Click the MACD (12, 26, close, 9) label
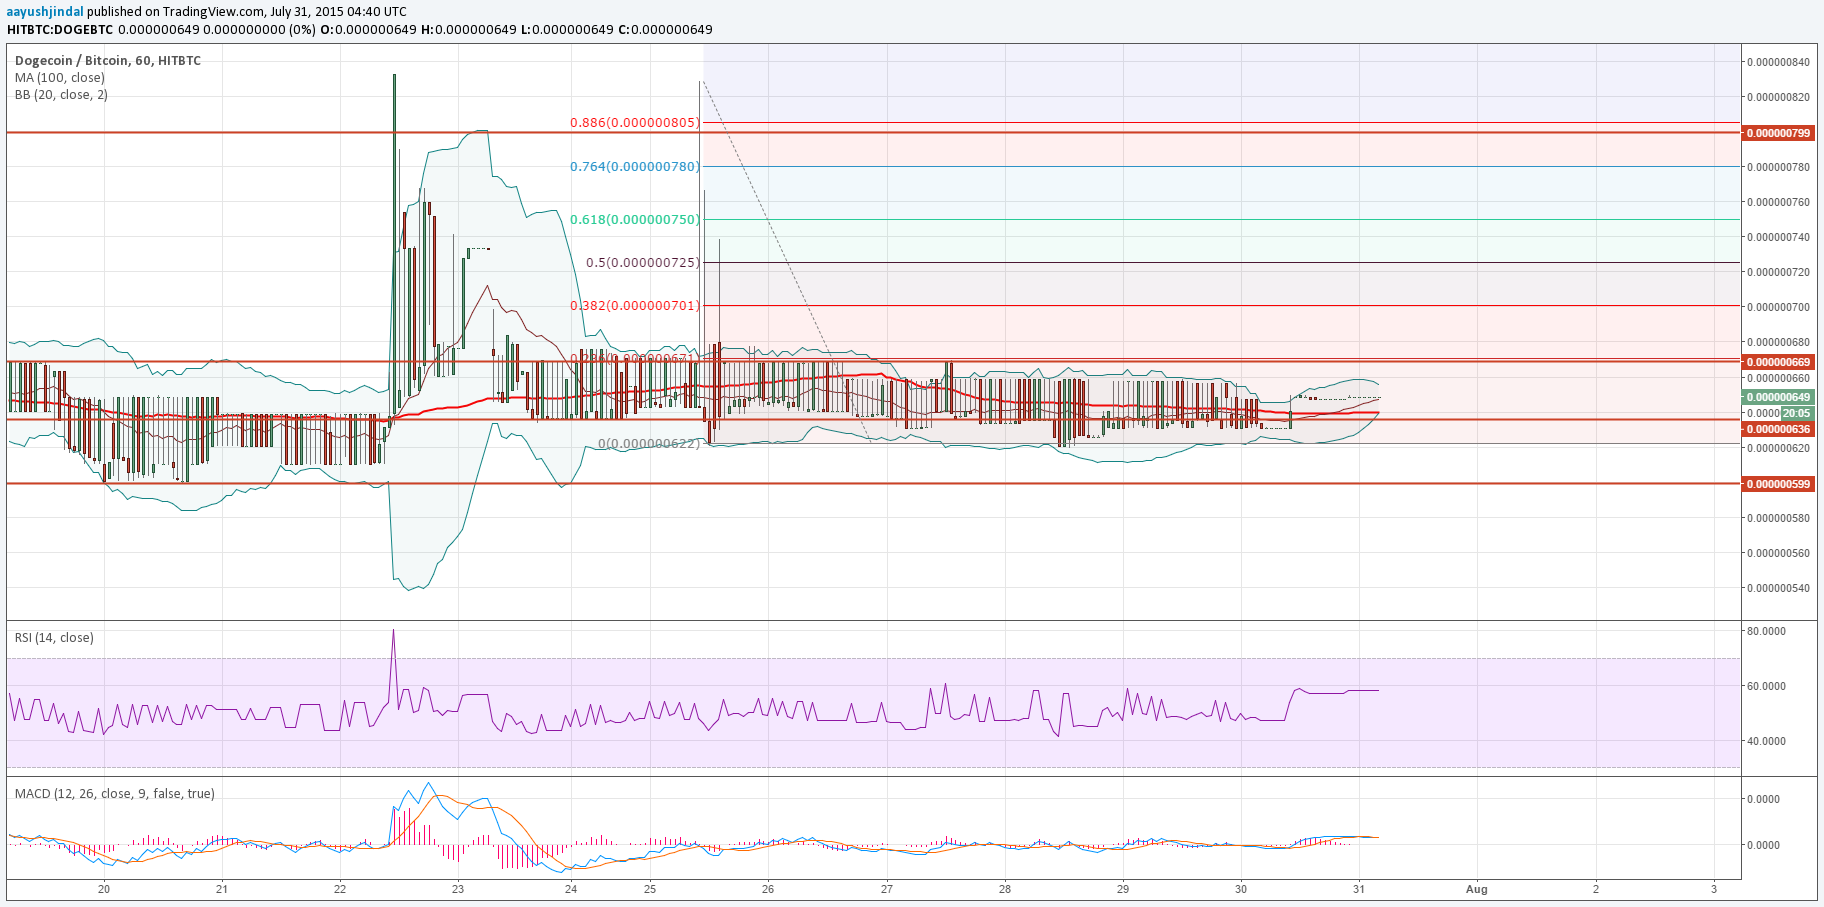The height and width of the screenshot is (907, 1824). click(114, 793)
